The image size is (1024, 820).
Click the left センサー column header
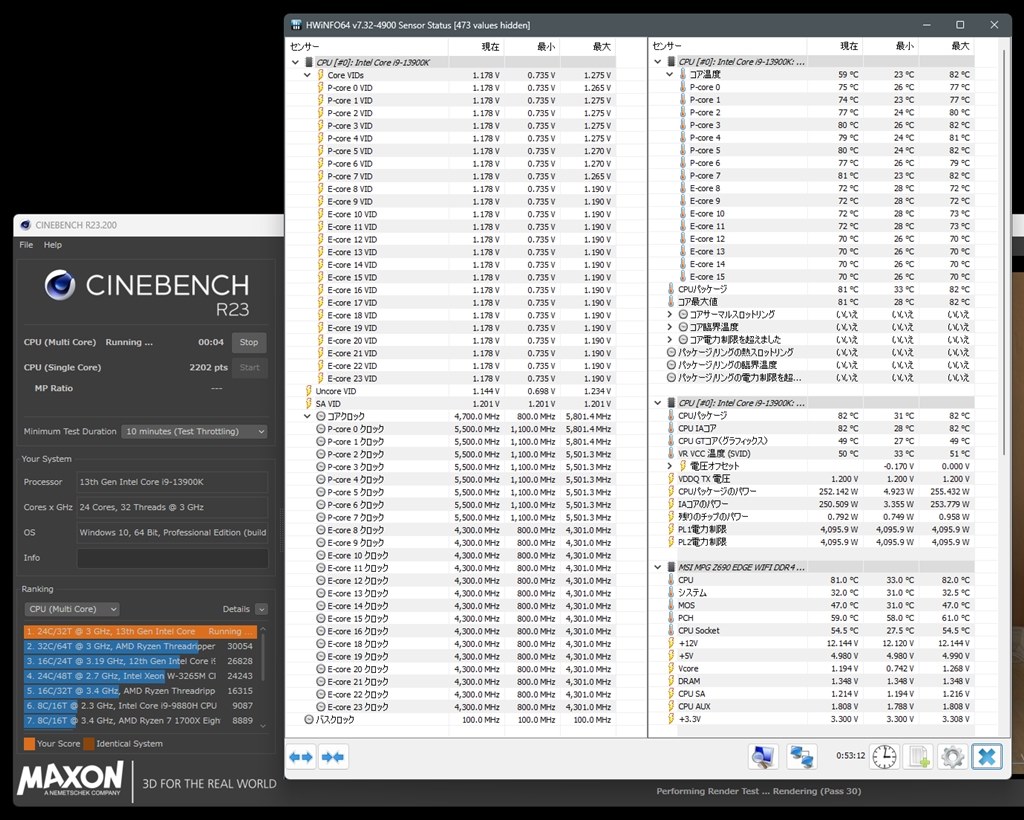pos(368,46)
